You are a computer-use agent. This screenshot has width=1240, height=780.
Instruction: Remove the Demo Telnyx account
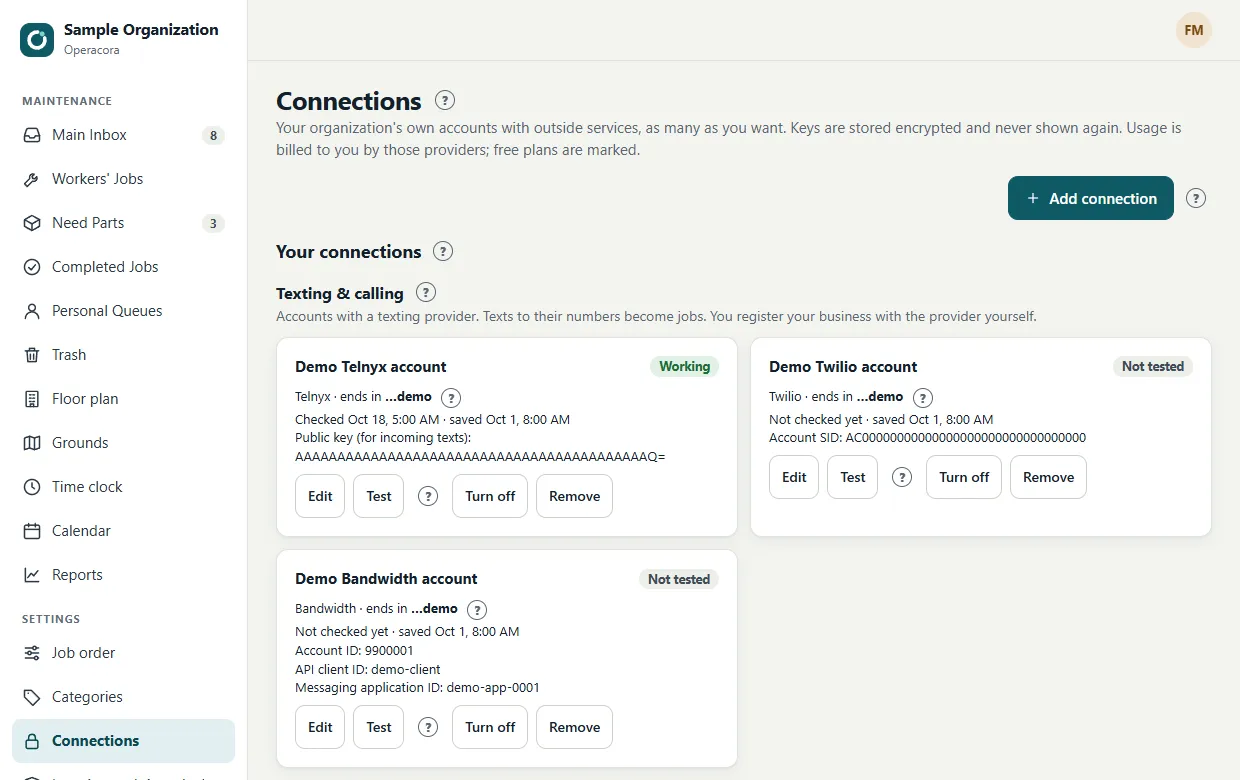point(574,496)
